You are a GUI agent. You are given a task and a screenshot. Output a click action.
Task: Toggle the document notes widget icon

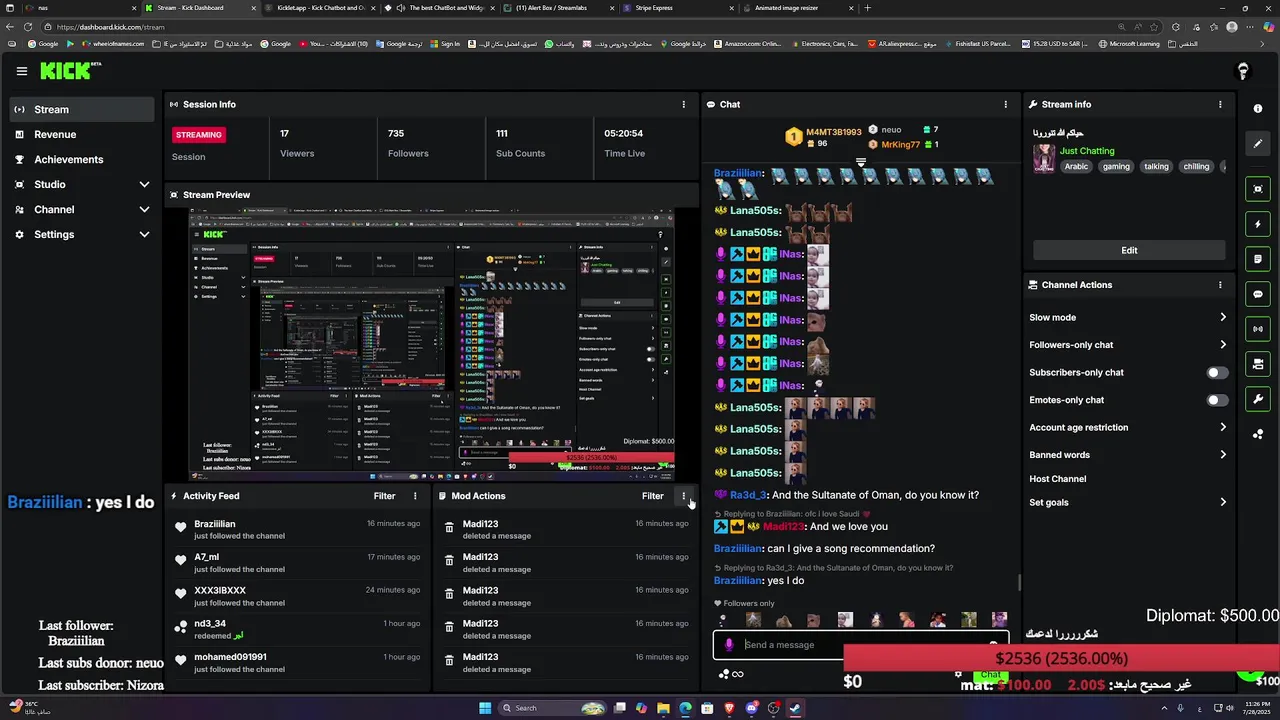pyautogui.click(x=1258, y=259)
